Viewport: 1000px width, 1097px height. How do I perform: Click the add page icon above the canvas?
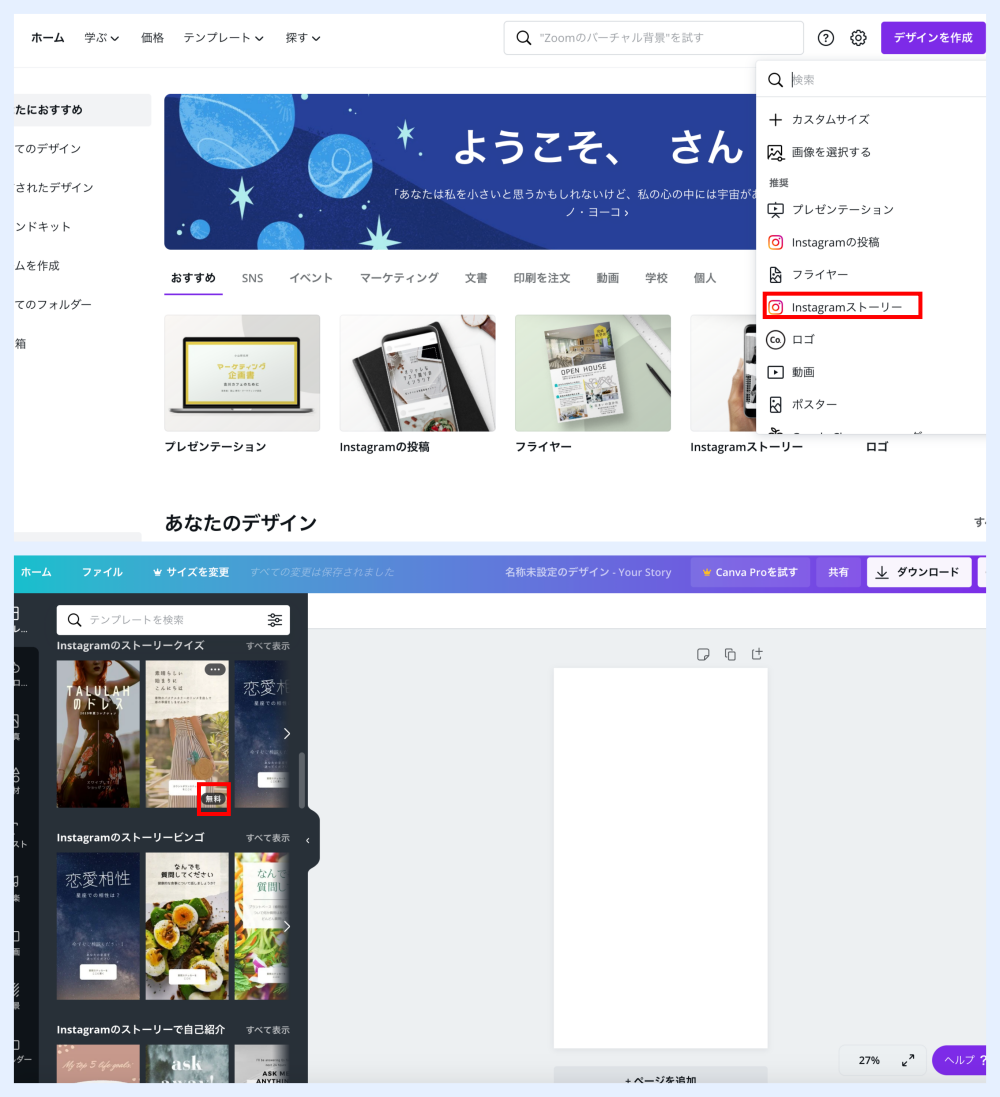coord(756,654)
